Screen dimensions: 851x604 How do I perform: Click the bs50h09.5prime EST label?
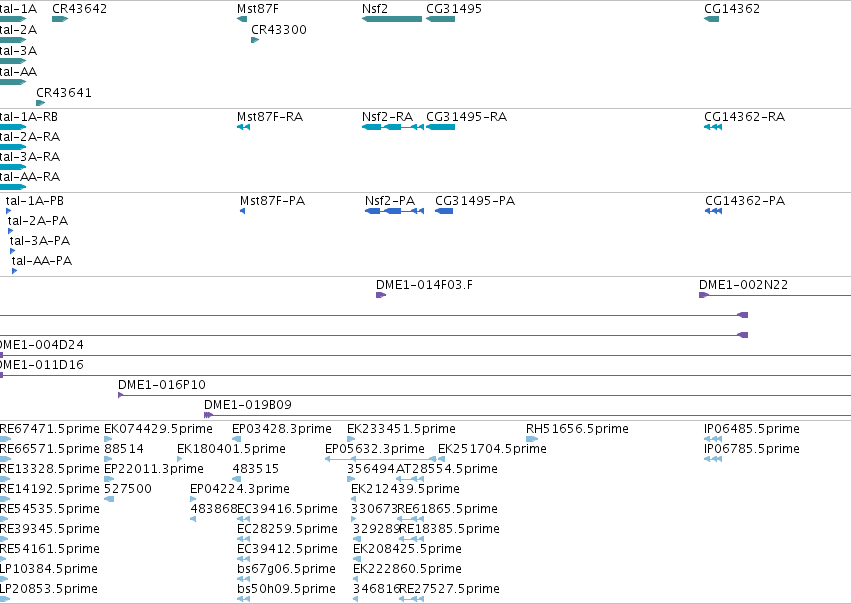click(286, 589)
